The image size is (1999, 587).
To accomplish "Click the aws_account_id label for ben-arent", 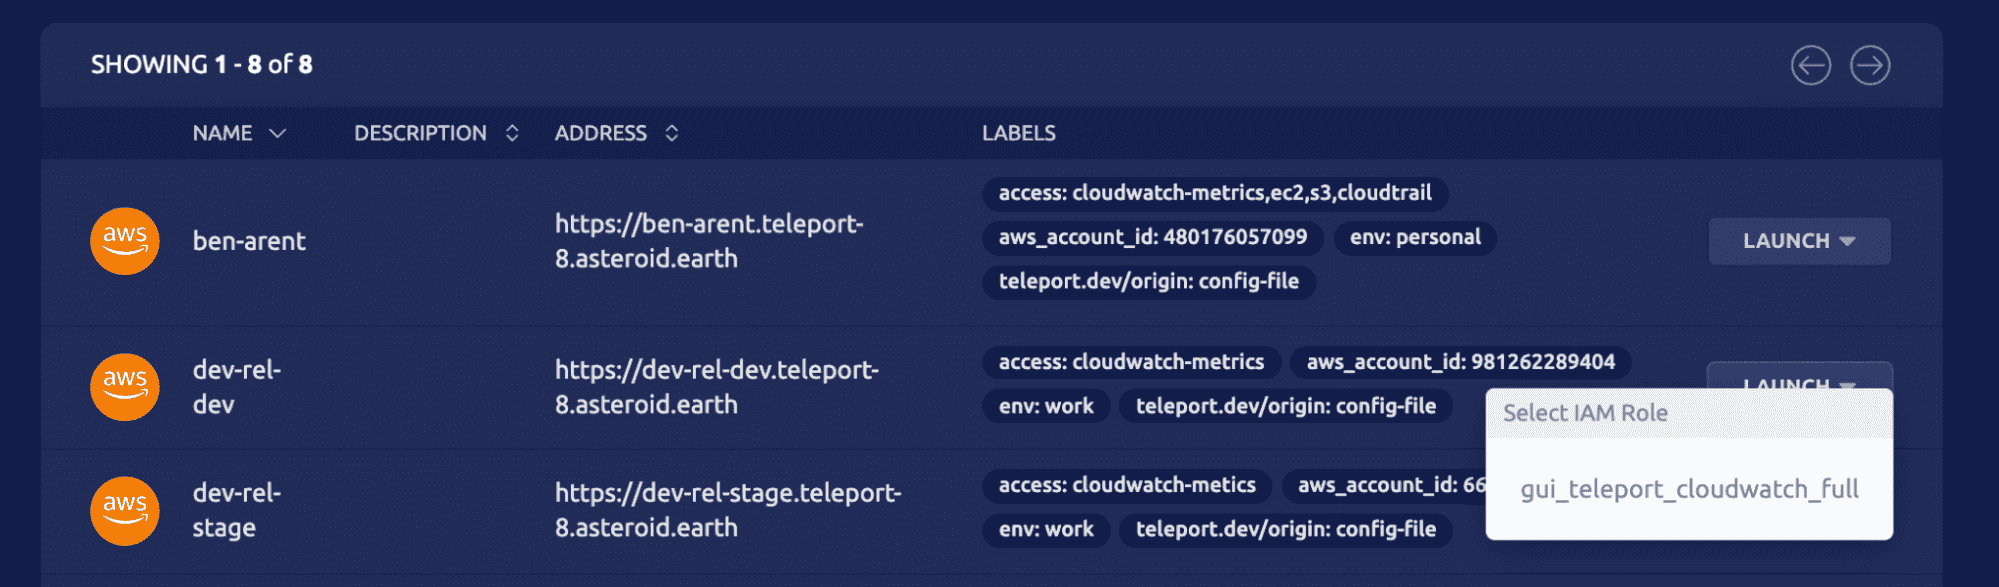I will point(1152,237).
